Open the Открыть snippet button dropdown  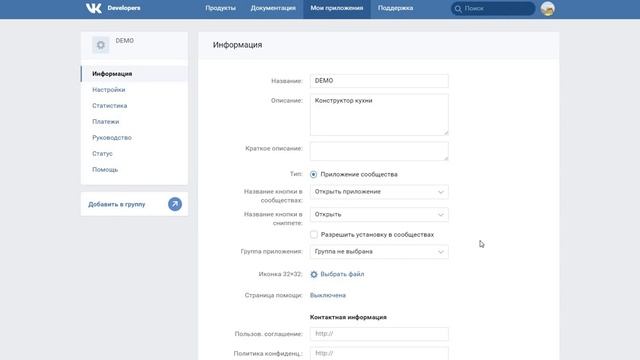coord(379,215)
